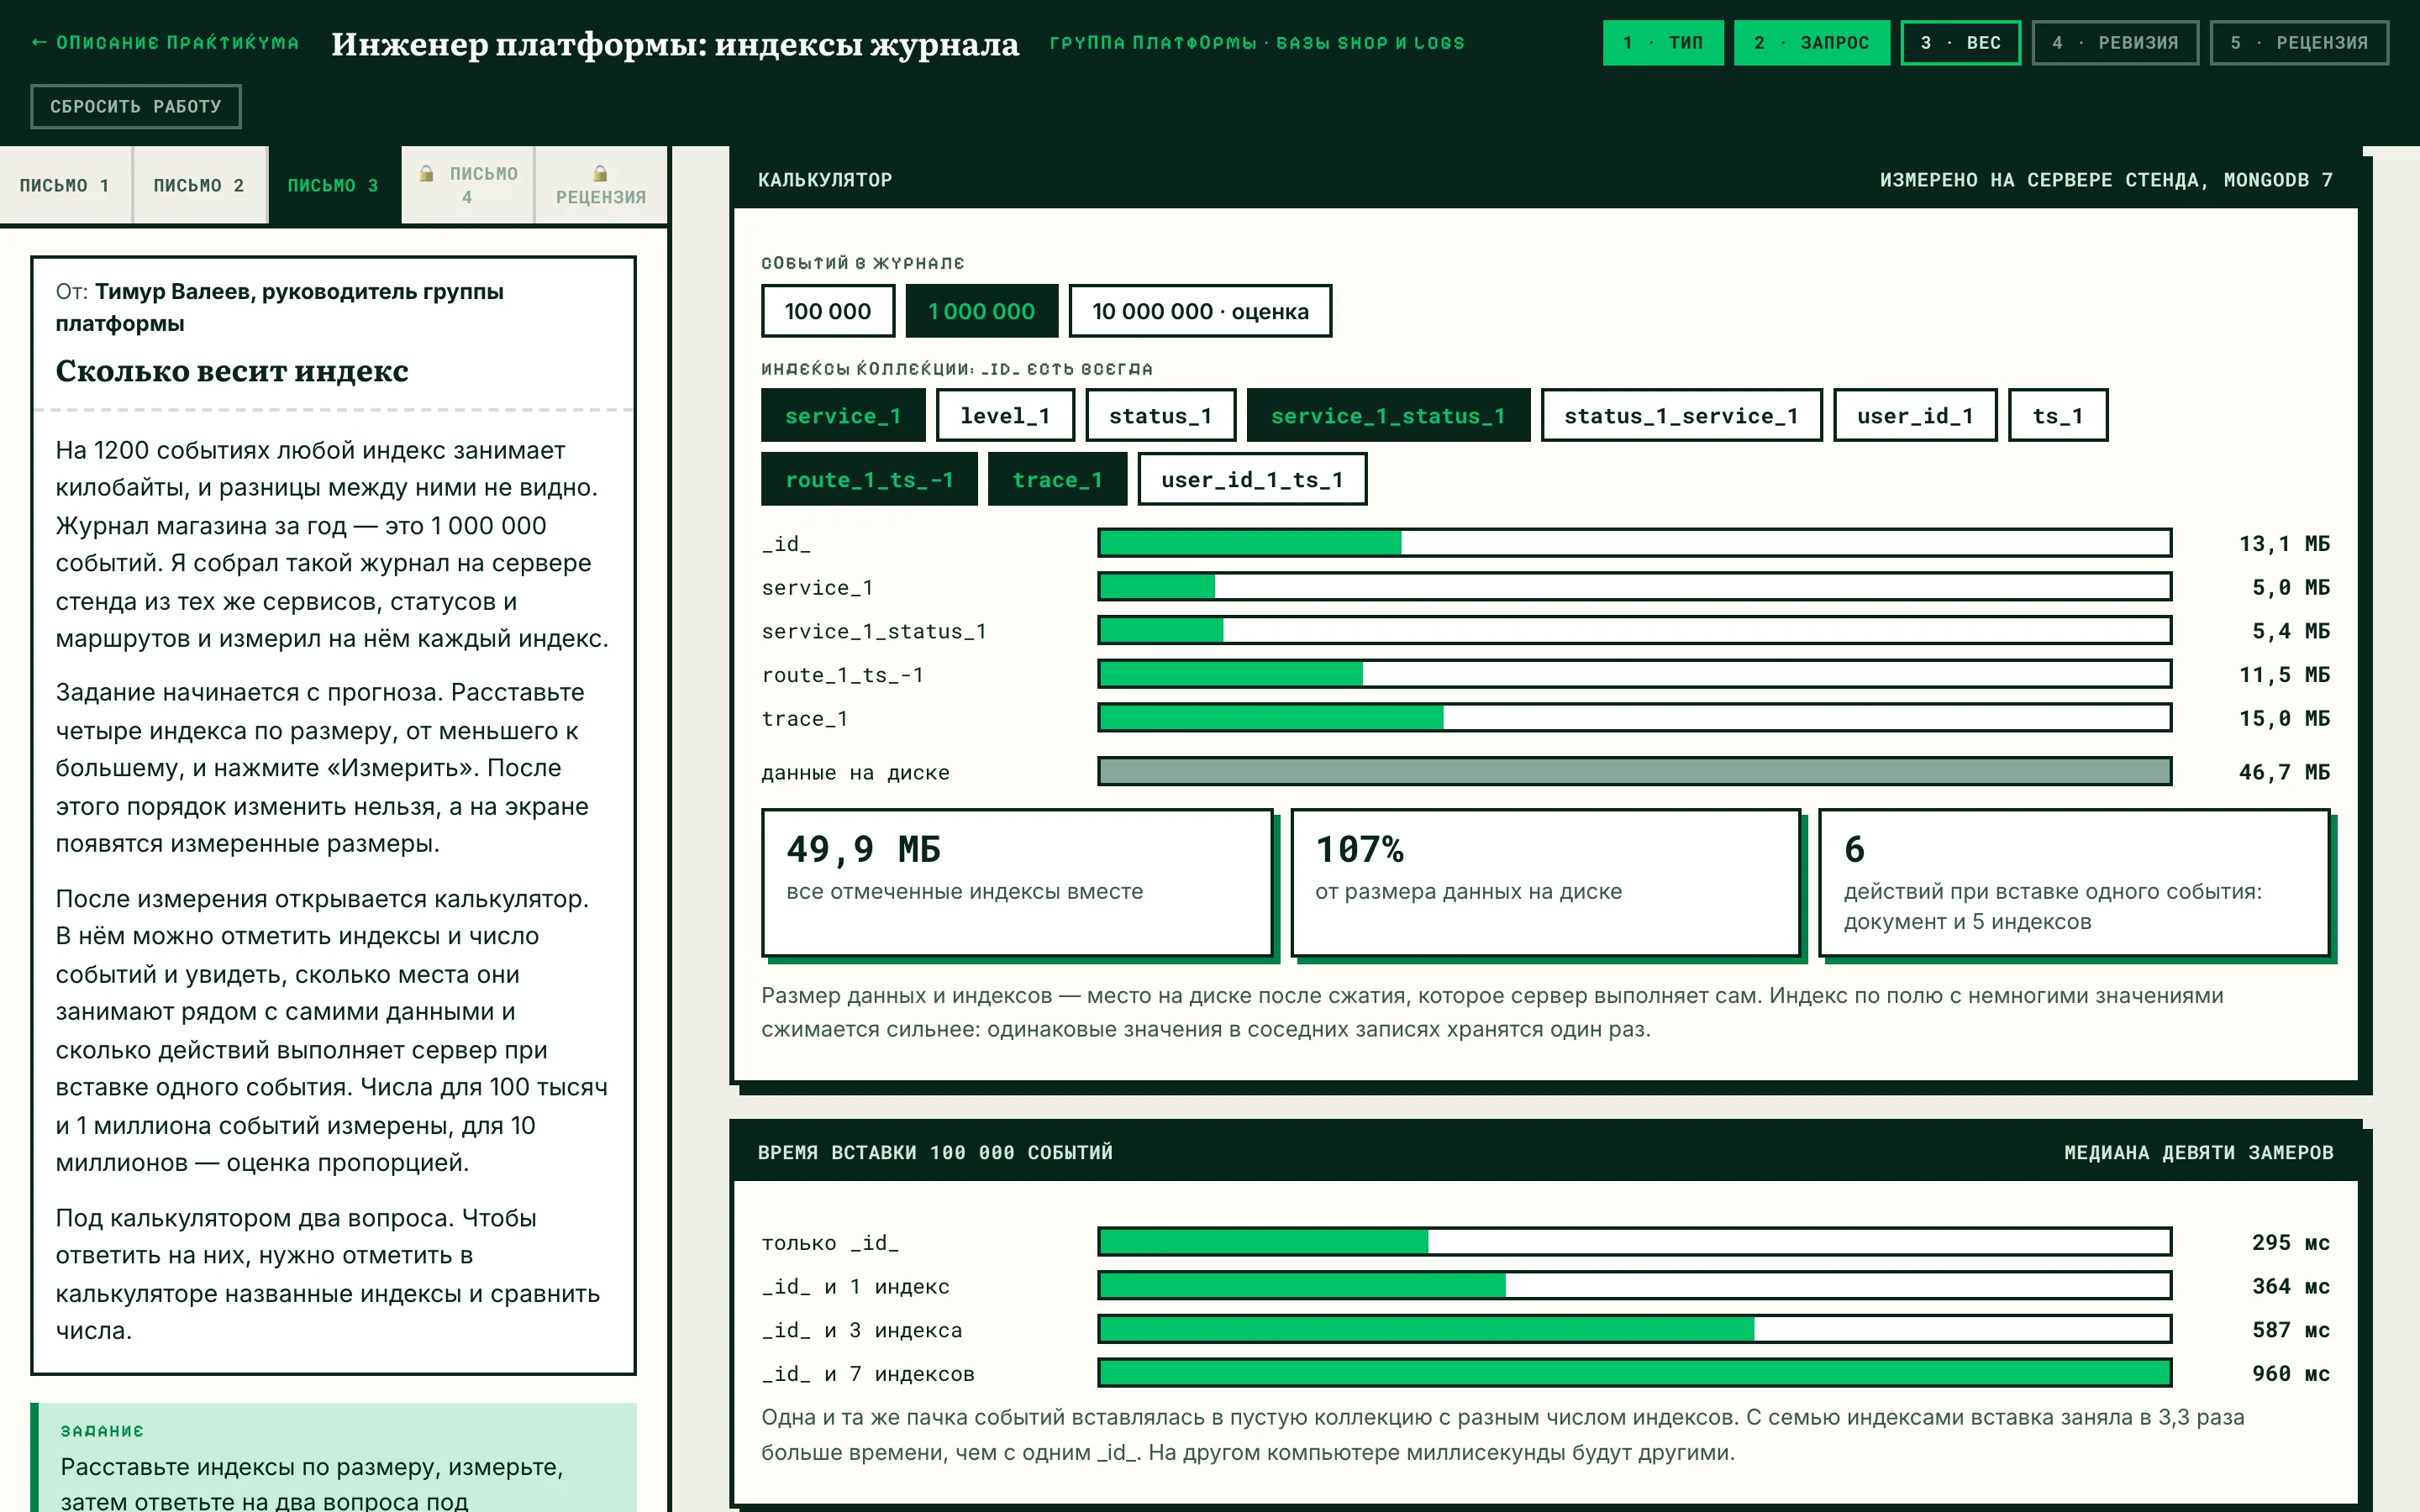Enable the user_id_1_ts_1 index chip

pos(1252,479)
